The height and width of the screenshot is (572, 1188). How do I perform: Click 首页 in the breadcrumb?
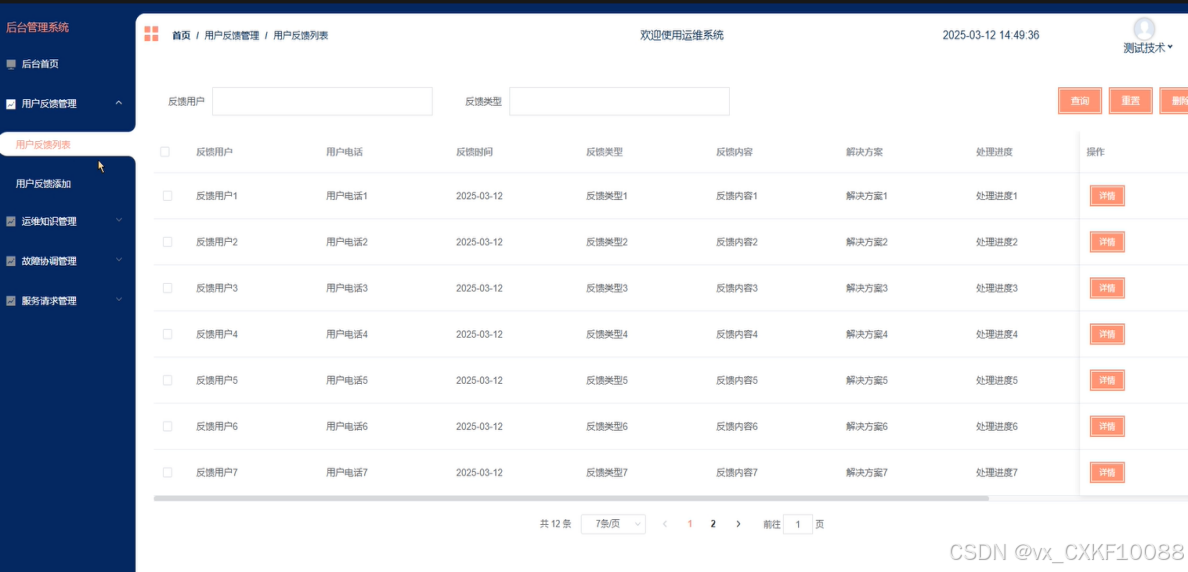tap(181, 36)
